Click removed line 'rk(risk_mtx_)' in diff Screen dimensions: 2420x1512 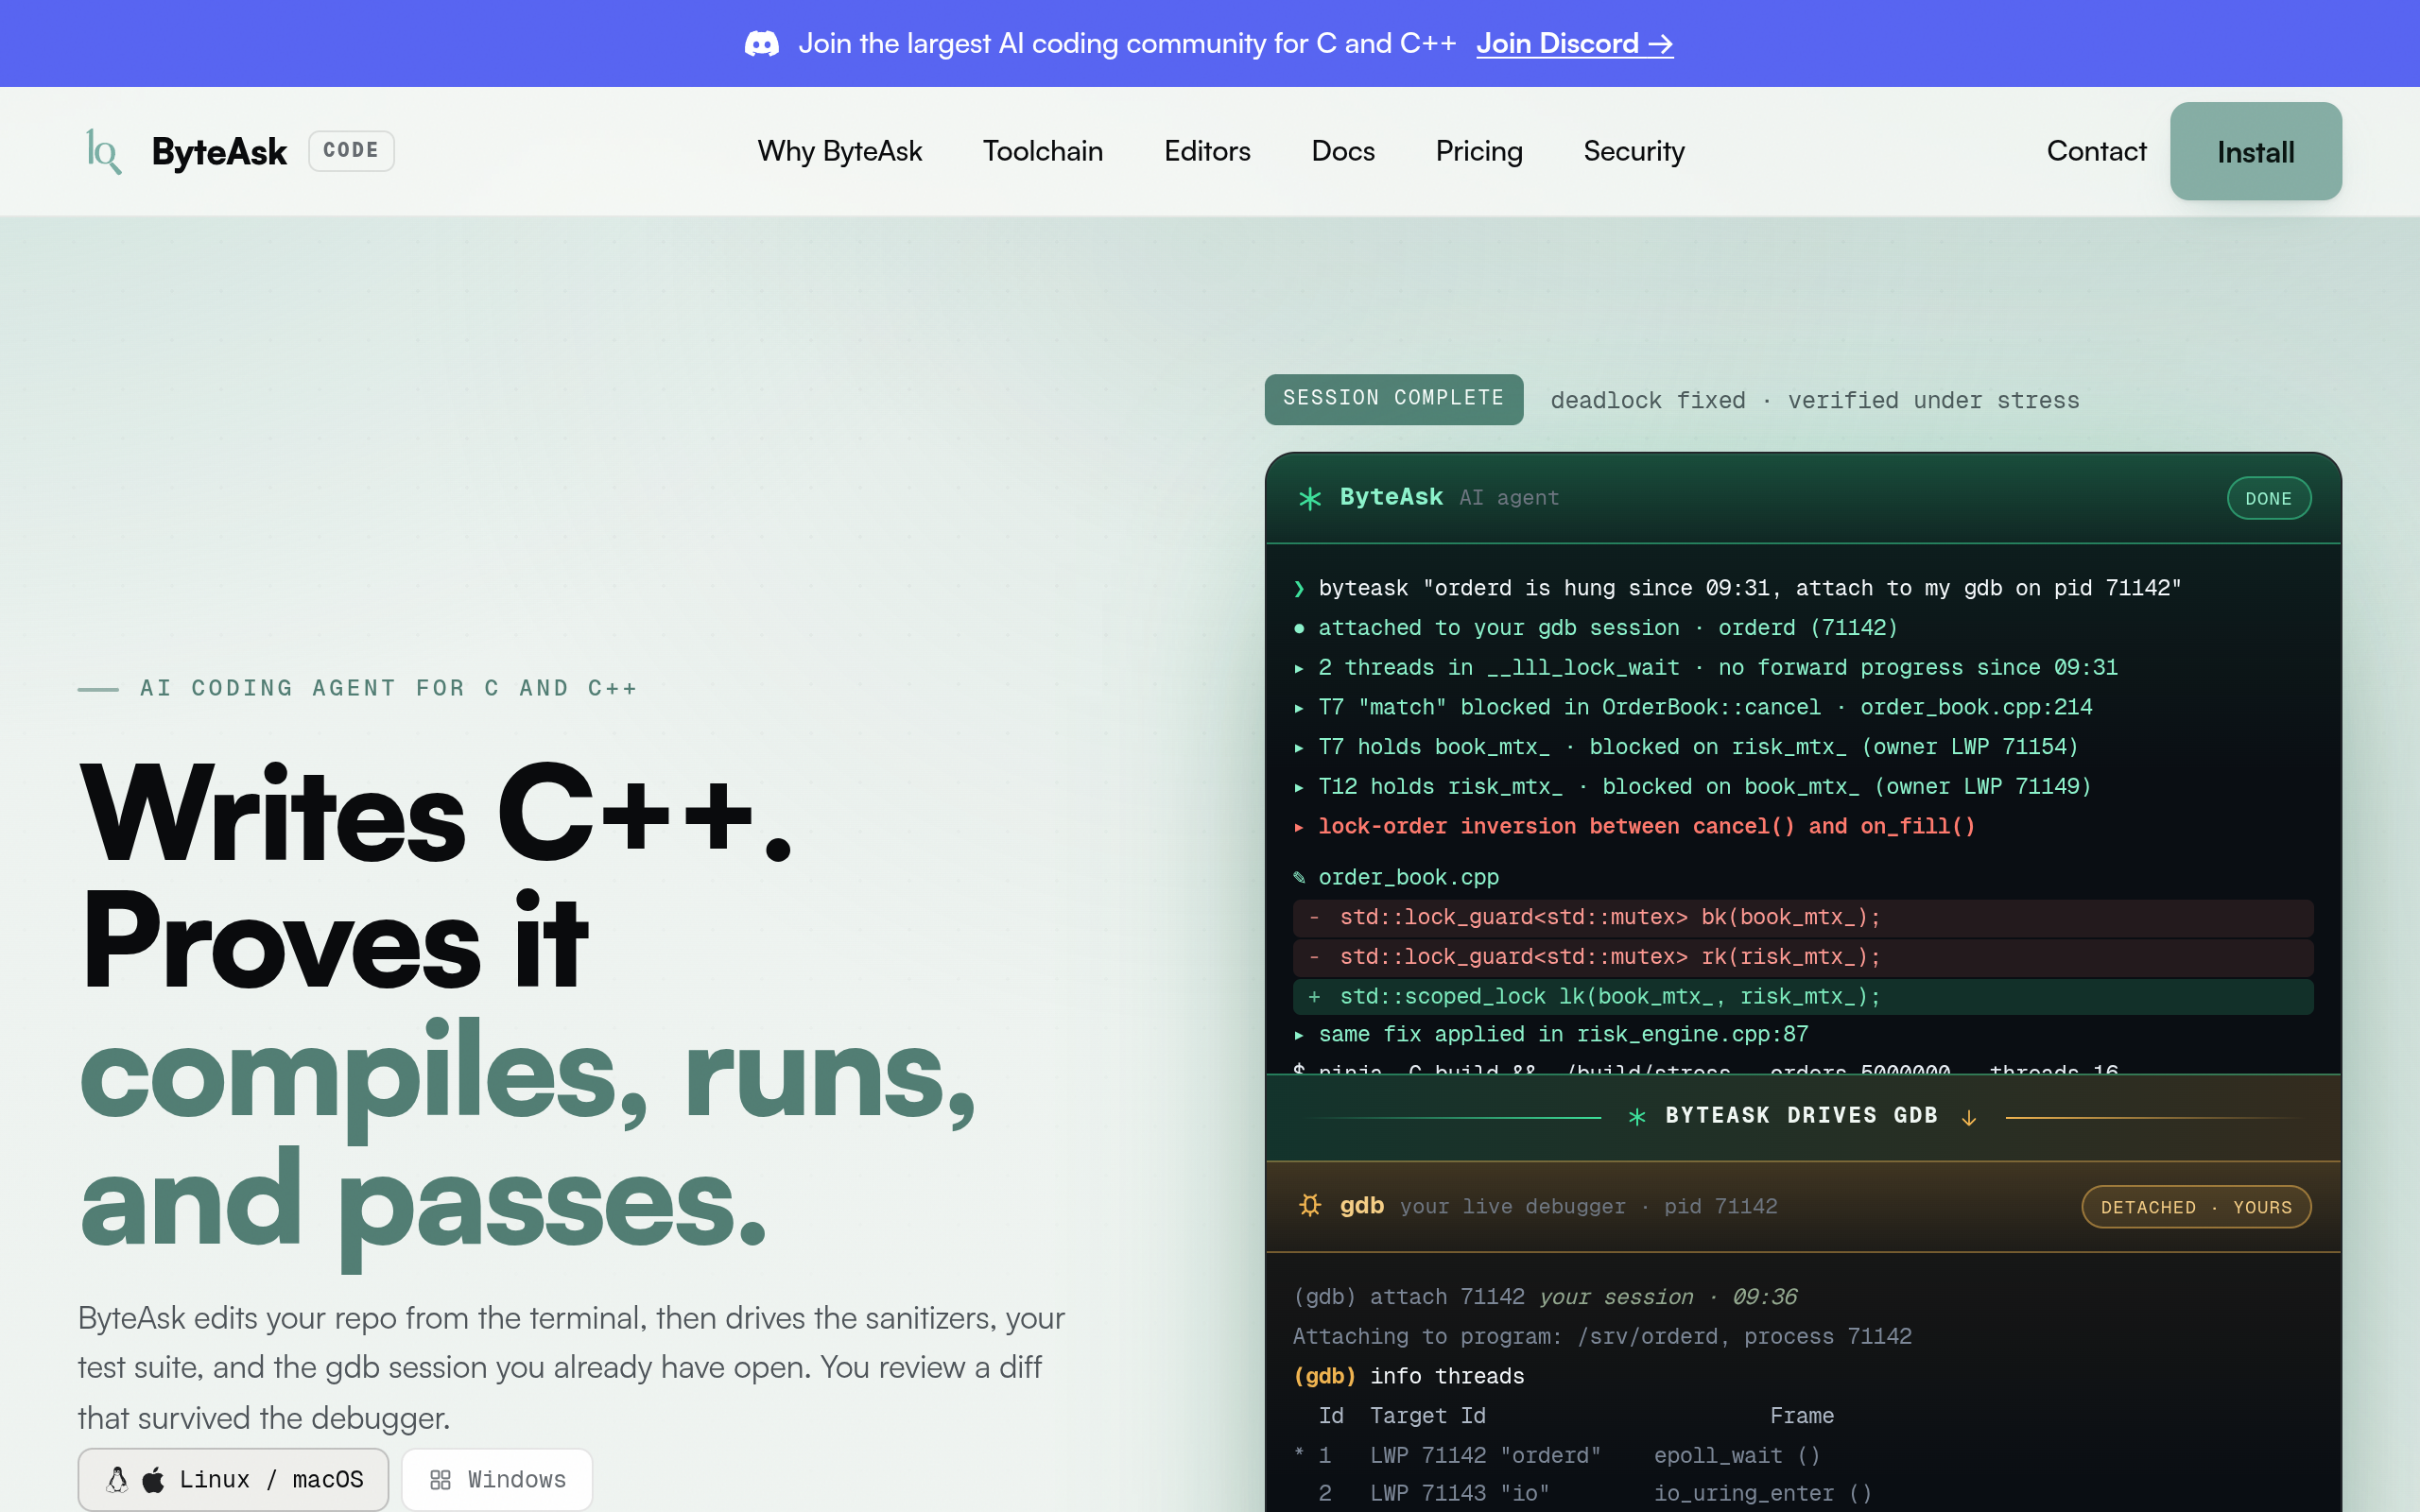click(1802, 957)
